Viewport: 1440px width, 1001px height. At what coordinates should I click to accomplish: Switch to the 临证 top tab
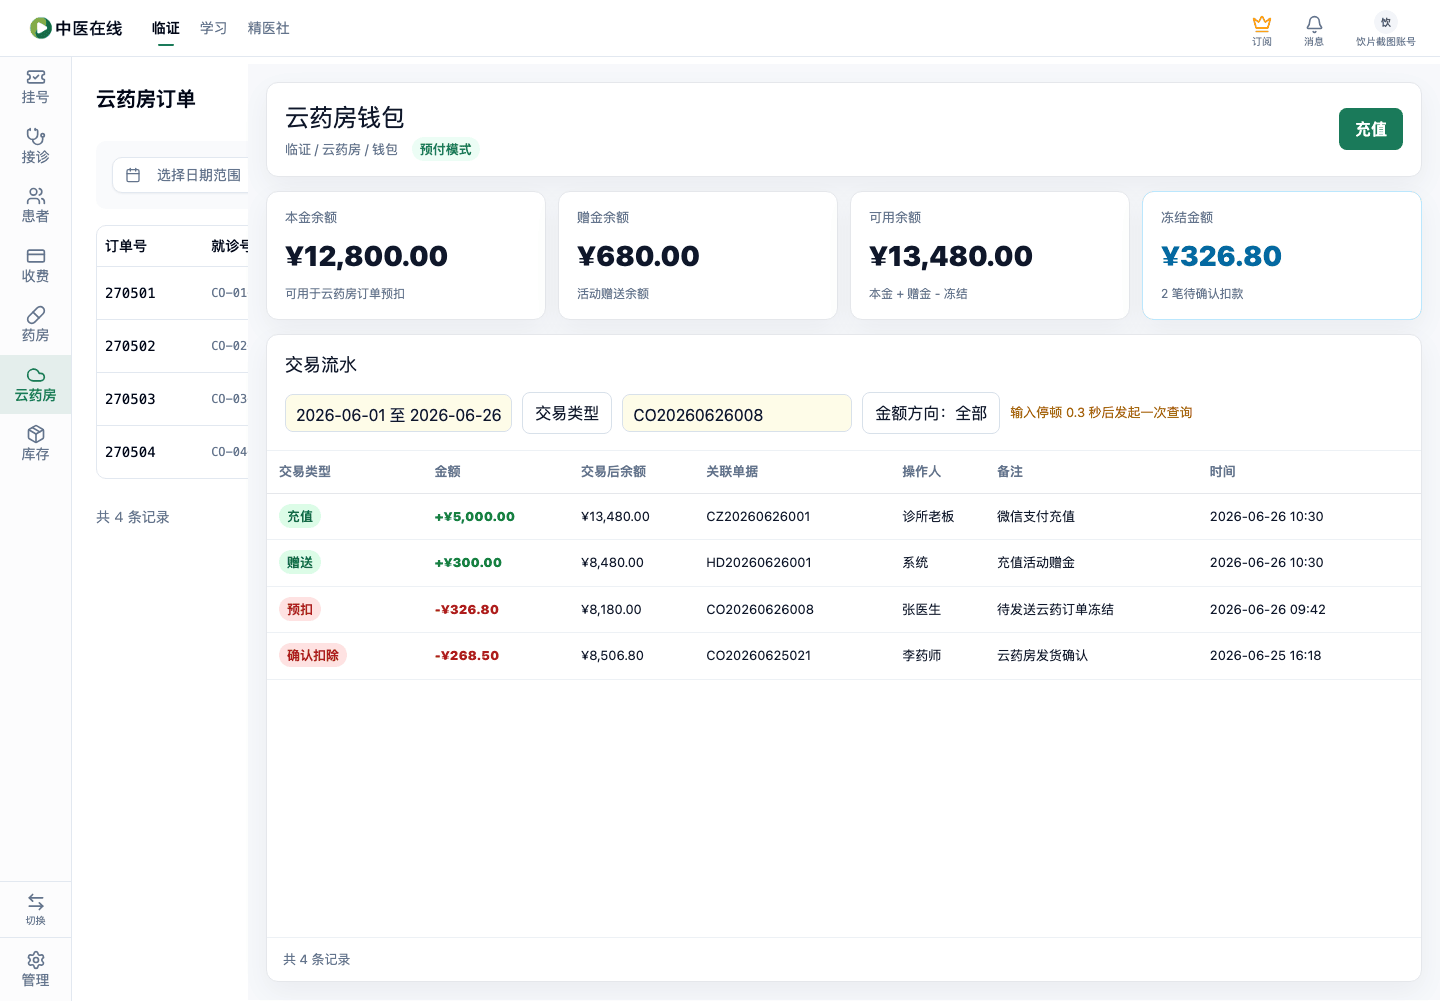[x=166, y=28]
